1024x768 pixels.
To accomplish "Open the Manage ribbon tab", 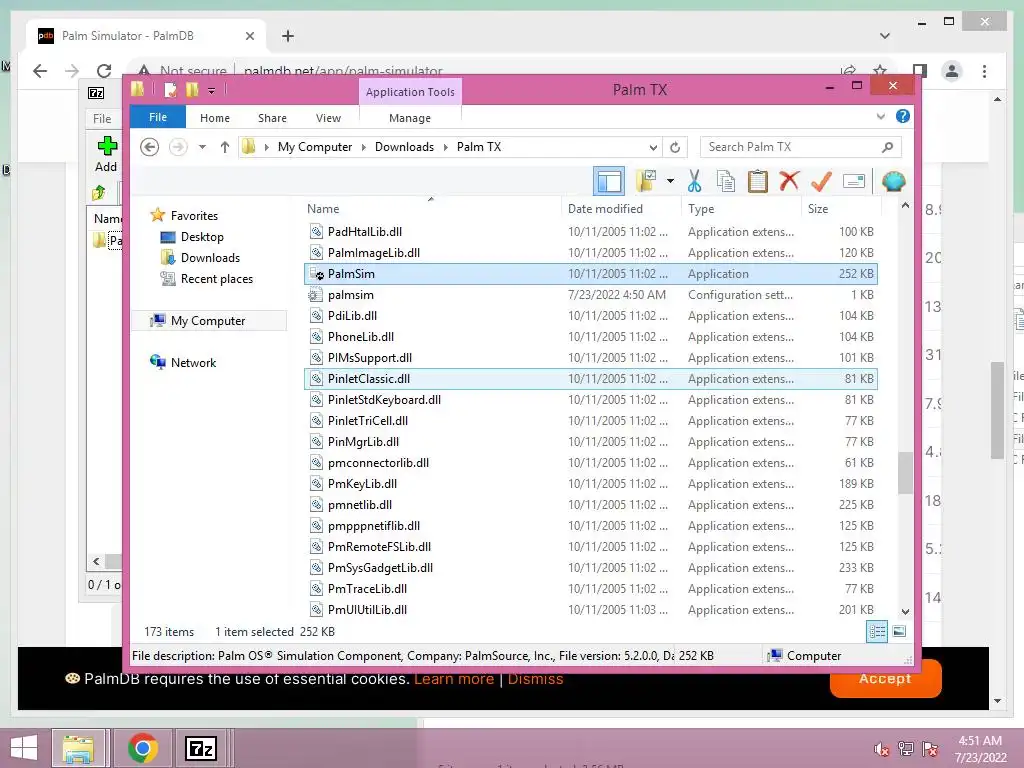I will [x=409, y=118].
